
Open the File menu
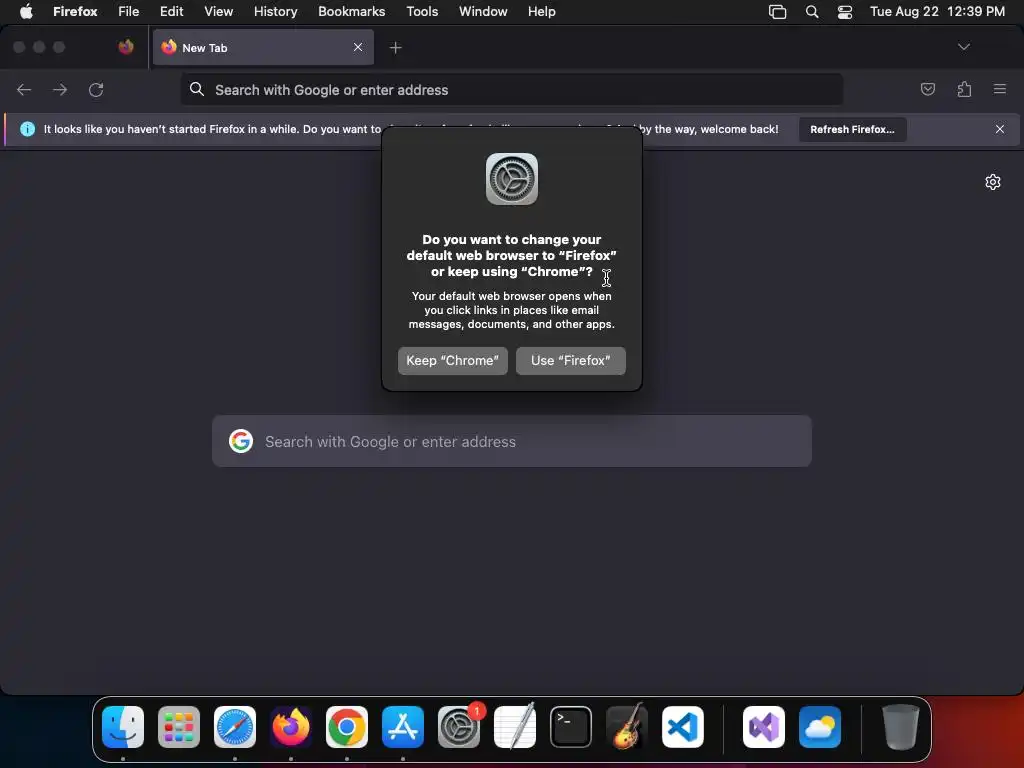click(x=129, y=11)
